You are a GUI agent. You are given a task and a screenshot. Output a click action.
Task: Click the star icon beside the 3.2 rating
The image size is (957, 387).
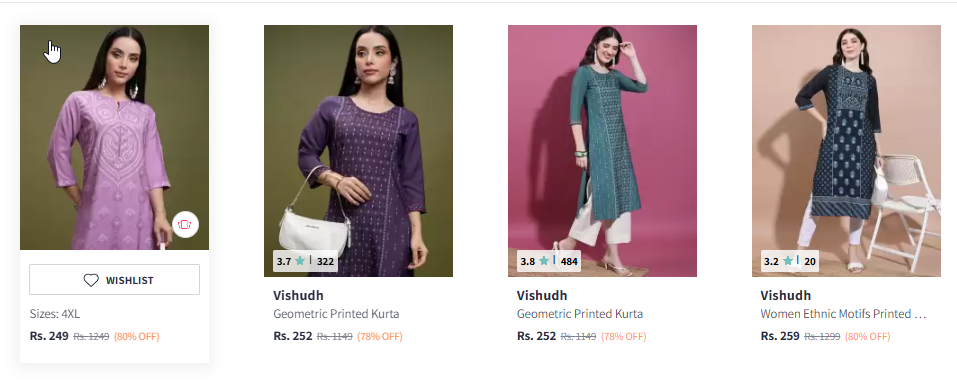[787, 261]
